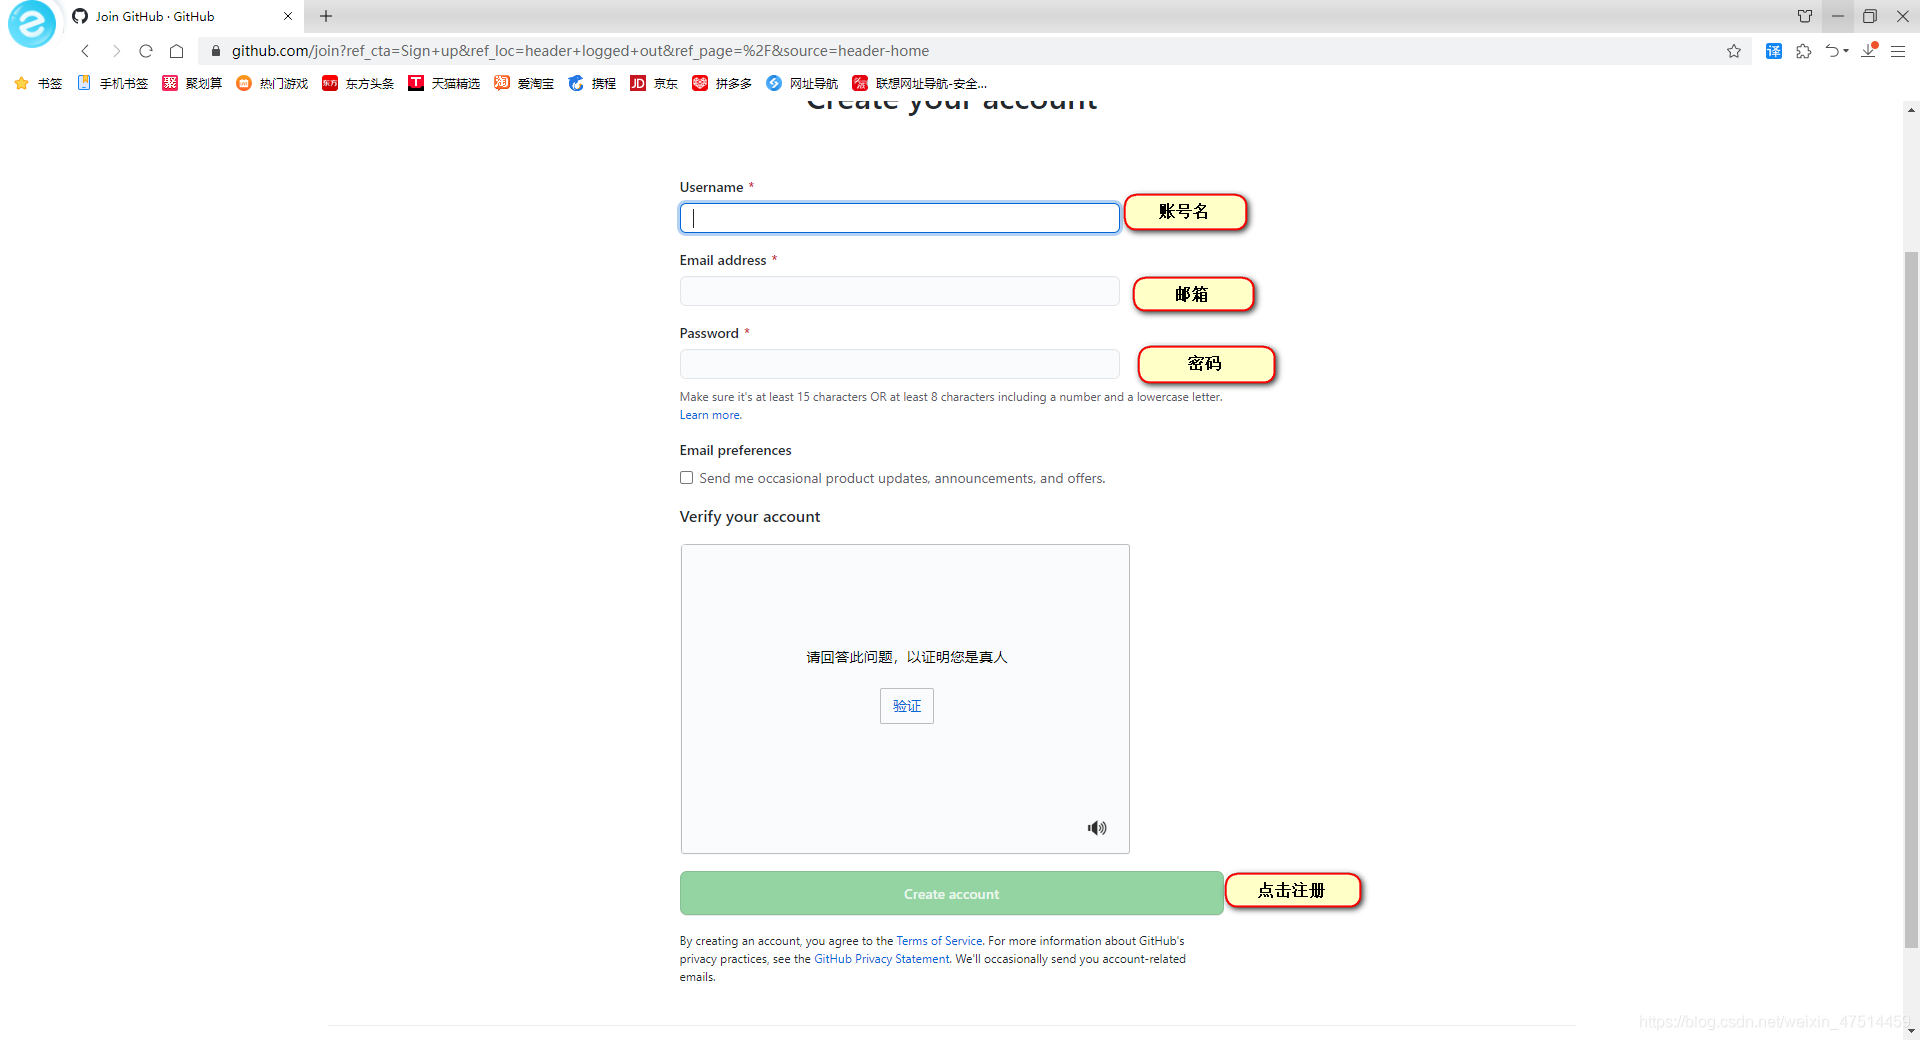Go back to the previous page
This screenshot has height=1040, width=1920.
pos(85,51)
